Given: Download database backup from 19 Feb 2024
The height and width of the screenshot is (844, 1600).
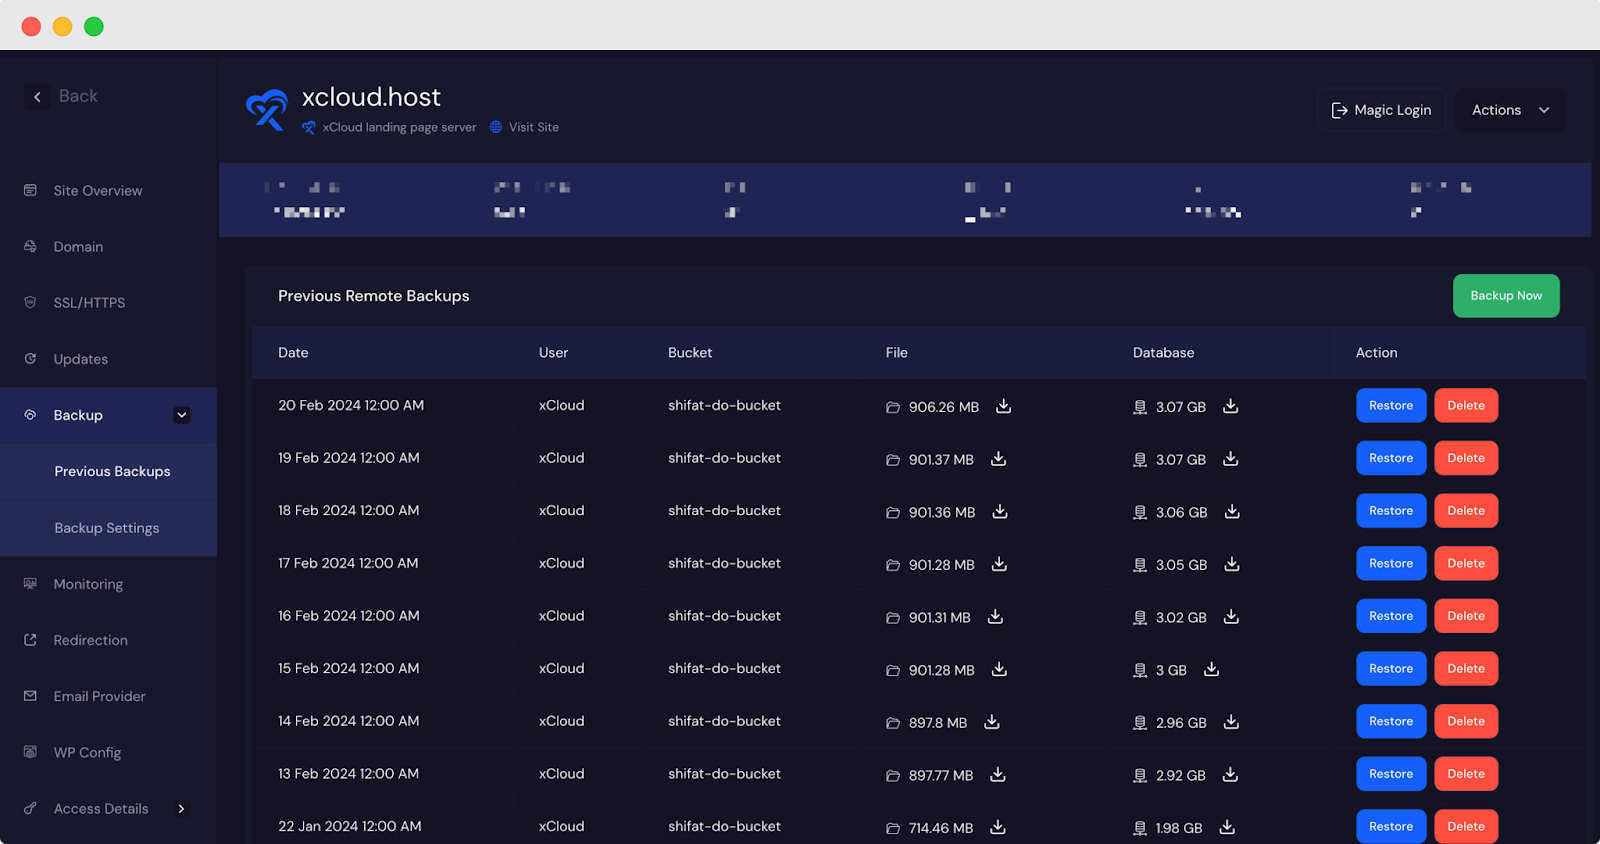Looking at the screenshot, I should tap(1230, 459).
